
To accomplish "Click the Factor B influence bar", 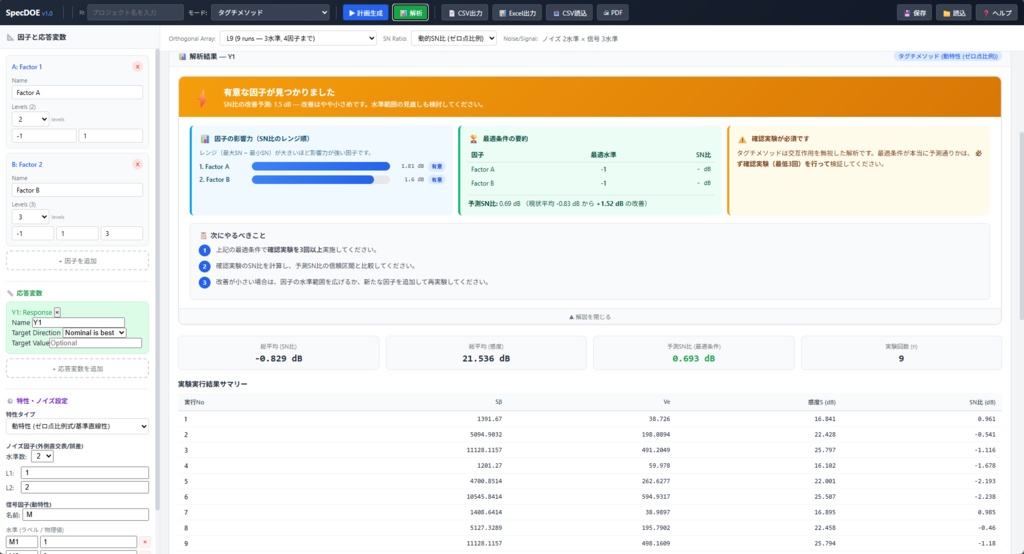I will (x=313, y=180).
